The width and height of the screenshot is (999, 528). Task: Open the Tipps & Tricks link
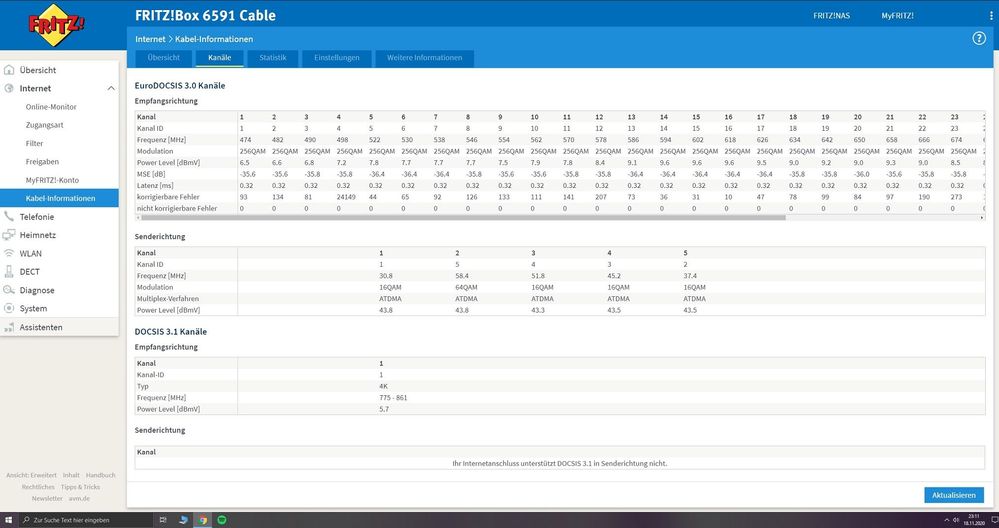tap(80, 487)
